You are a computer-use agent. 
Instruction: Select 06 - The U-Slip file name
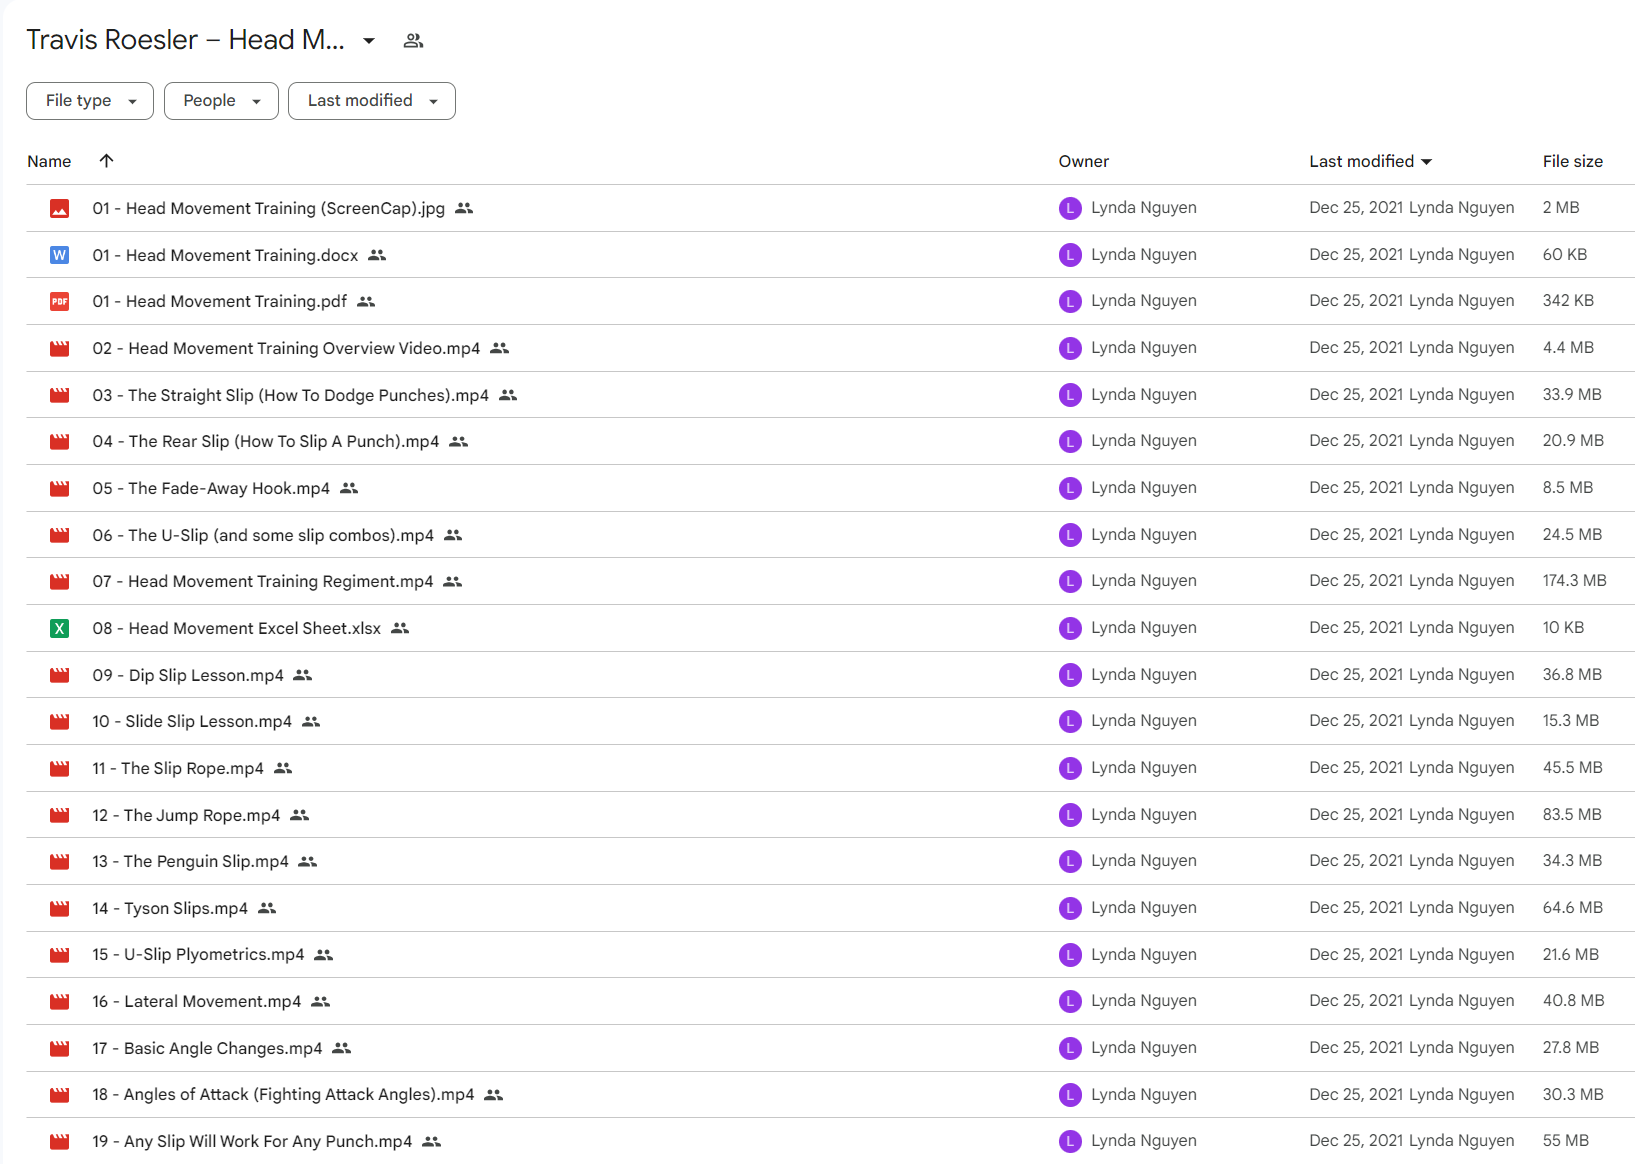pos(263,536)
